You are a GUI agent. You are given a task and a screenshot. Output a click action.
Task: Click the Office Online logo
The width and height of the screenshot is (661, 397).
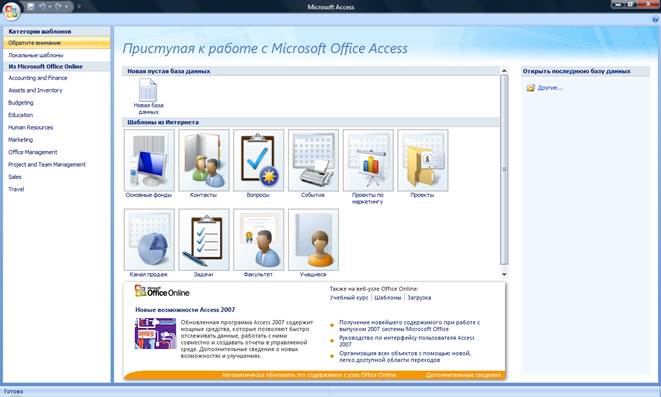click(x=162, y=291)
